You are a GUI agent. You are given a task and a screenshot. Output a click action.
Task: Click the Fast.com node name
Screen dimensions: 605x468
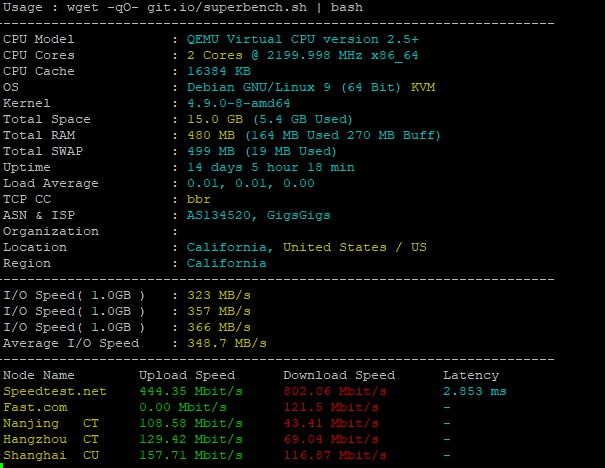click(38, 407)
